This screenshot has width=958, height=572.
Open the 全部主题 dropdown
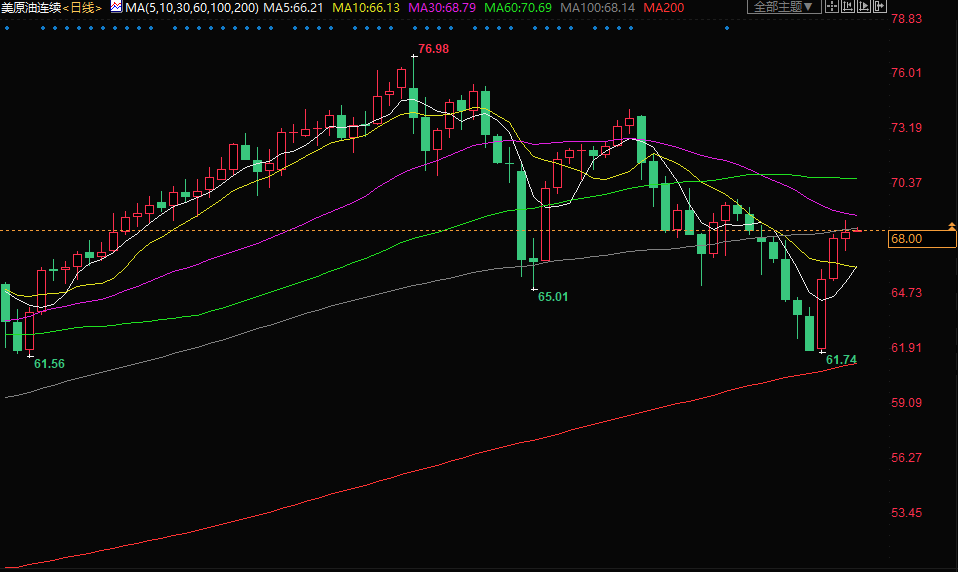785,7
